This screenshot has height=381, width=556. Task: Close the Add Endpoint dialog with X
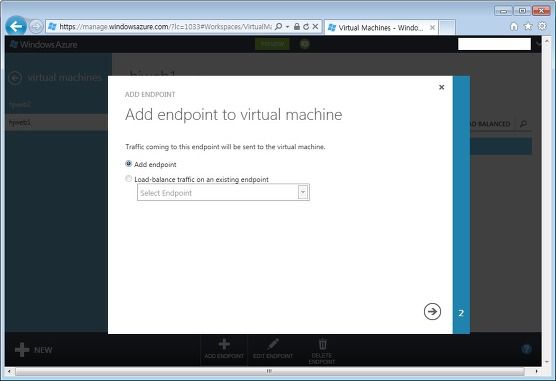441,87
